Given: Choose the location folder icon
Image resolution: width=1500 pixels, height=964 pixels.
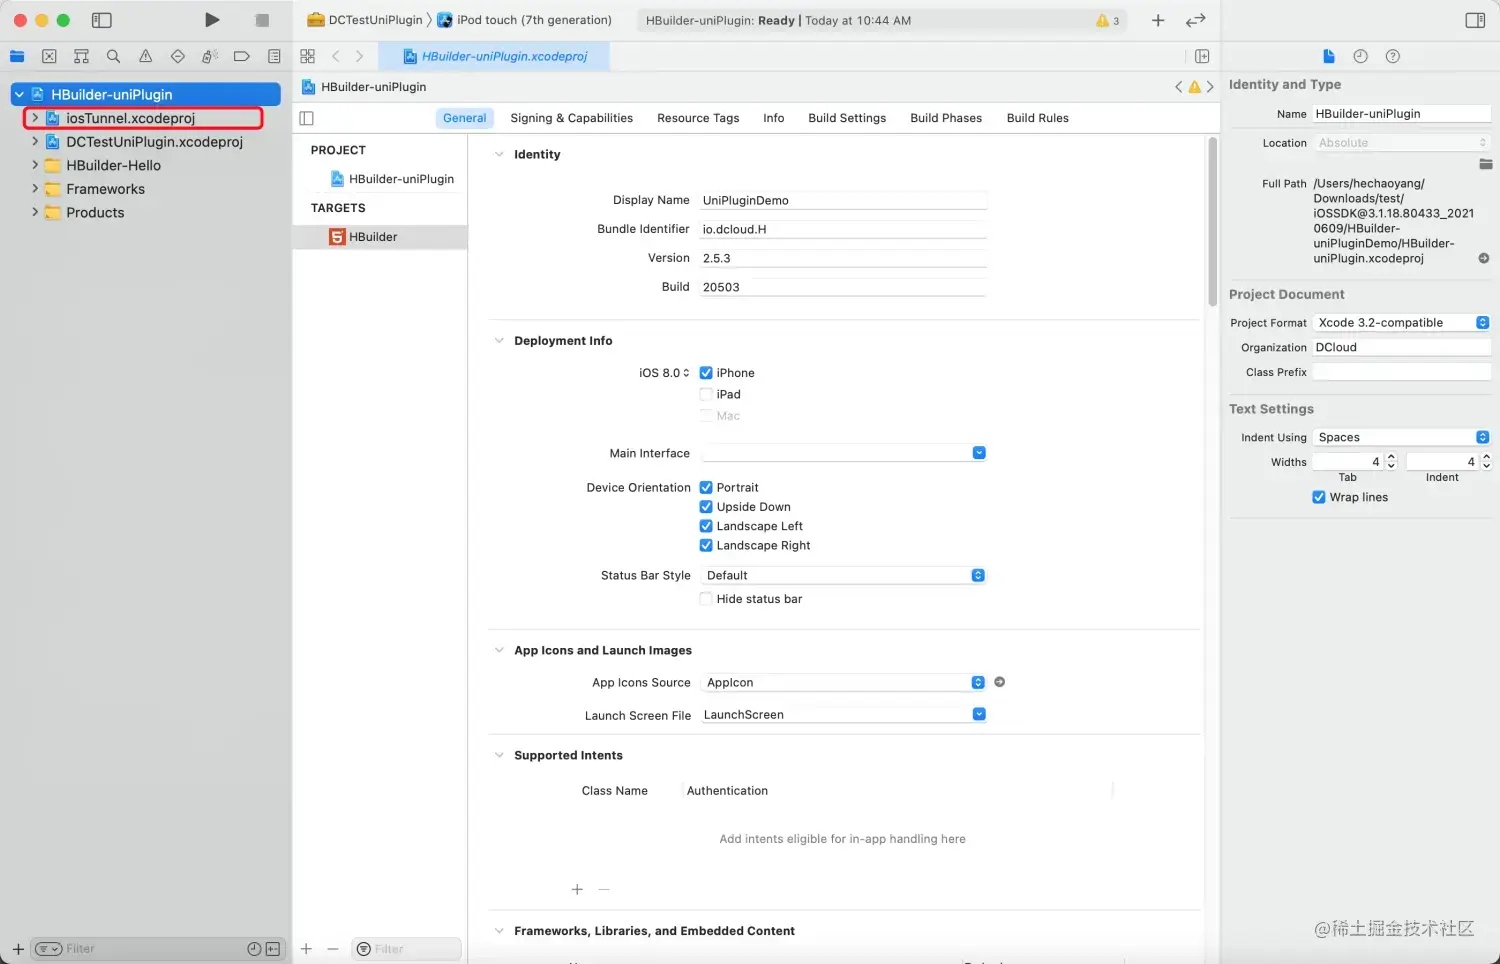Looking at the screenshot, I should click(1485, 164).
